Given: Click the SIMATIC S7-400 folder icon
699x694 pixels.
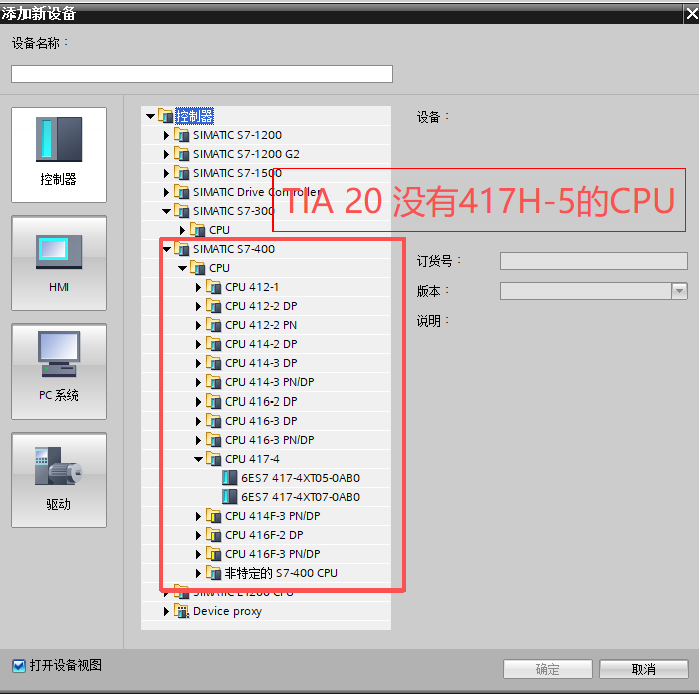Looking at the screenshot, I should (x=181, y=249).
